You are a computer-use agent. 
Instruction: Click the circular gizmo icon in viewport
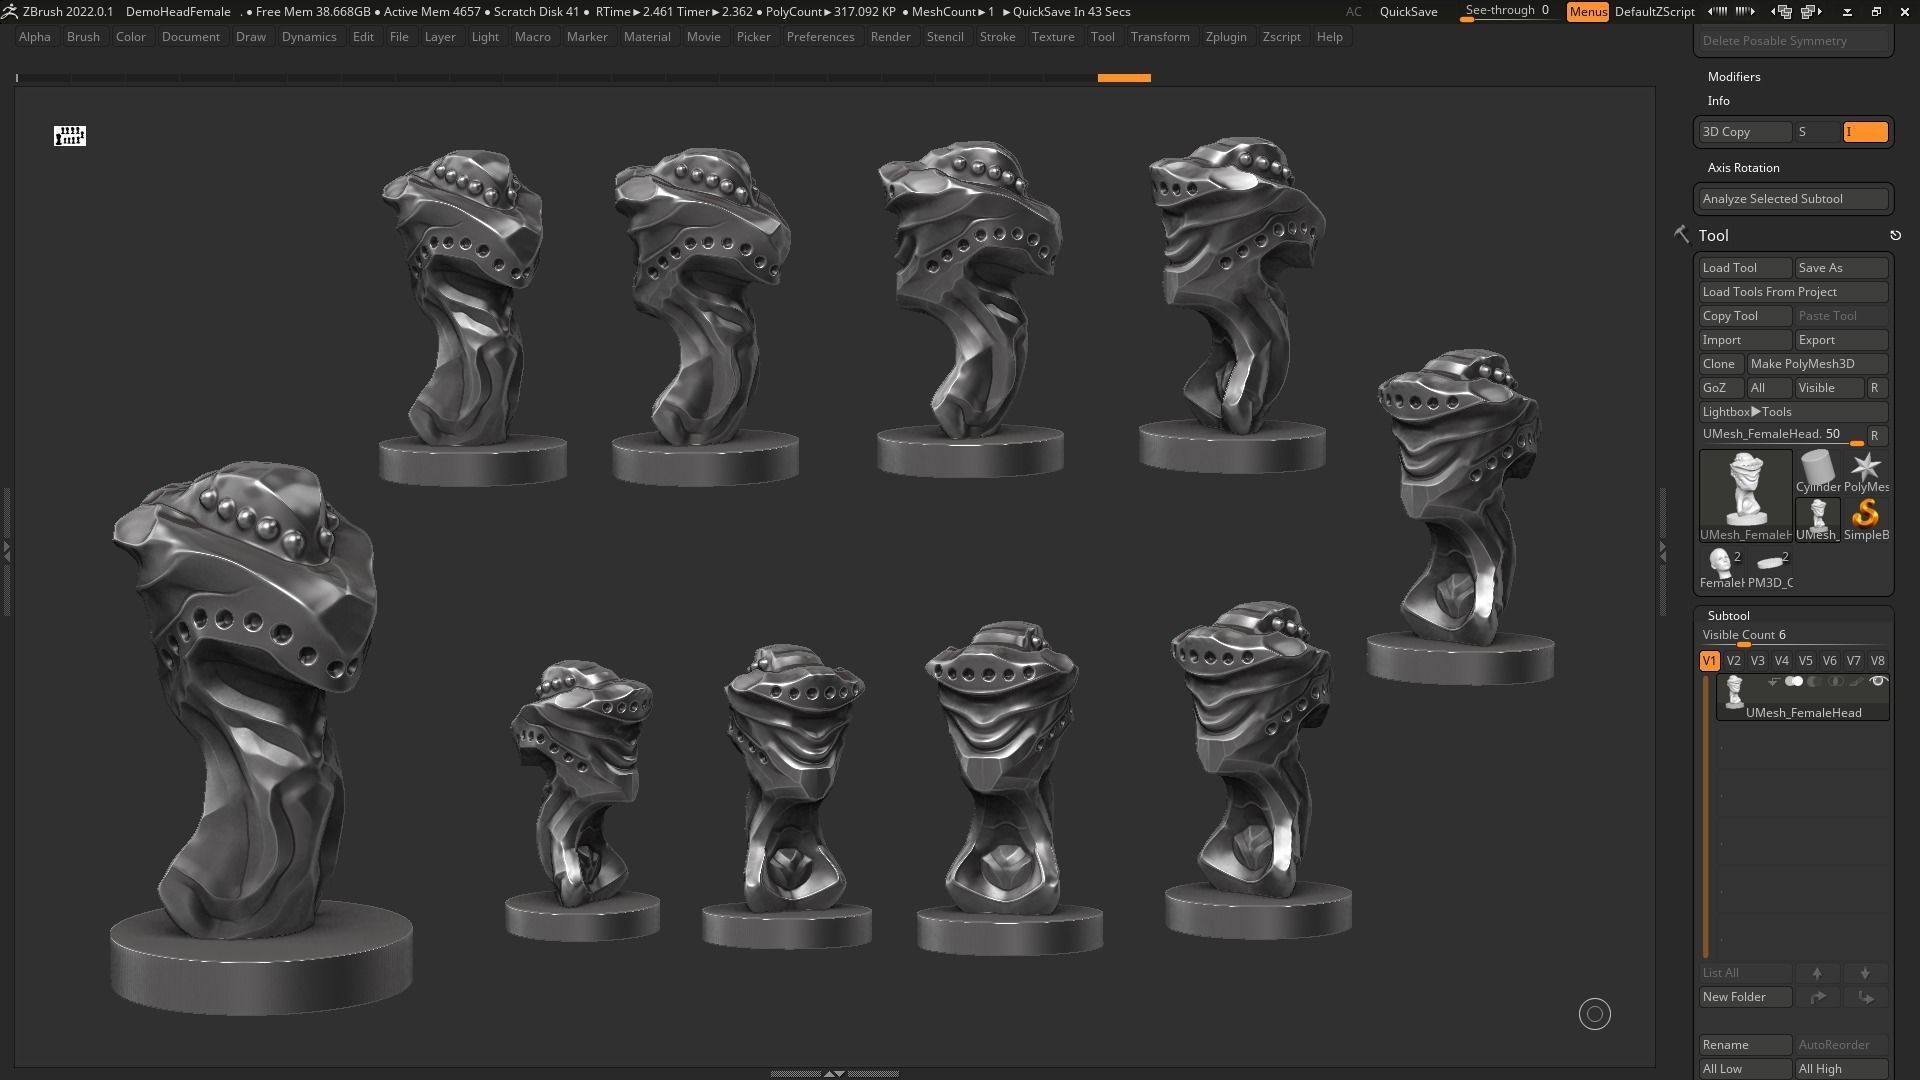[1594, 1014]
